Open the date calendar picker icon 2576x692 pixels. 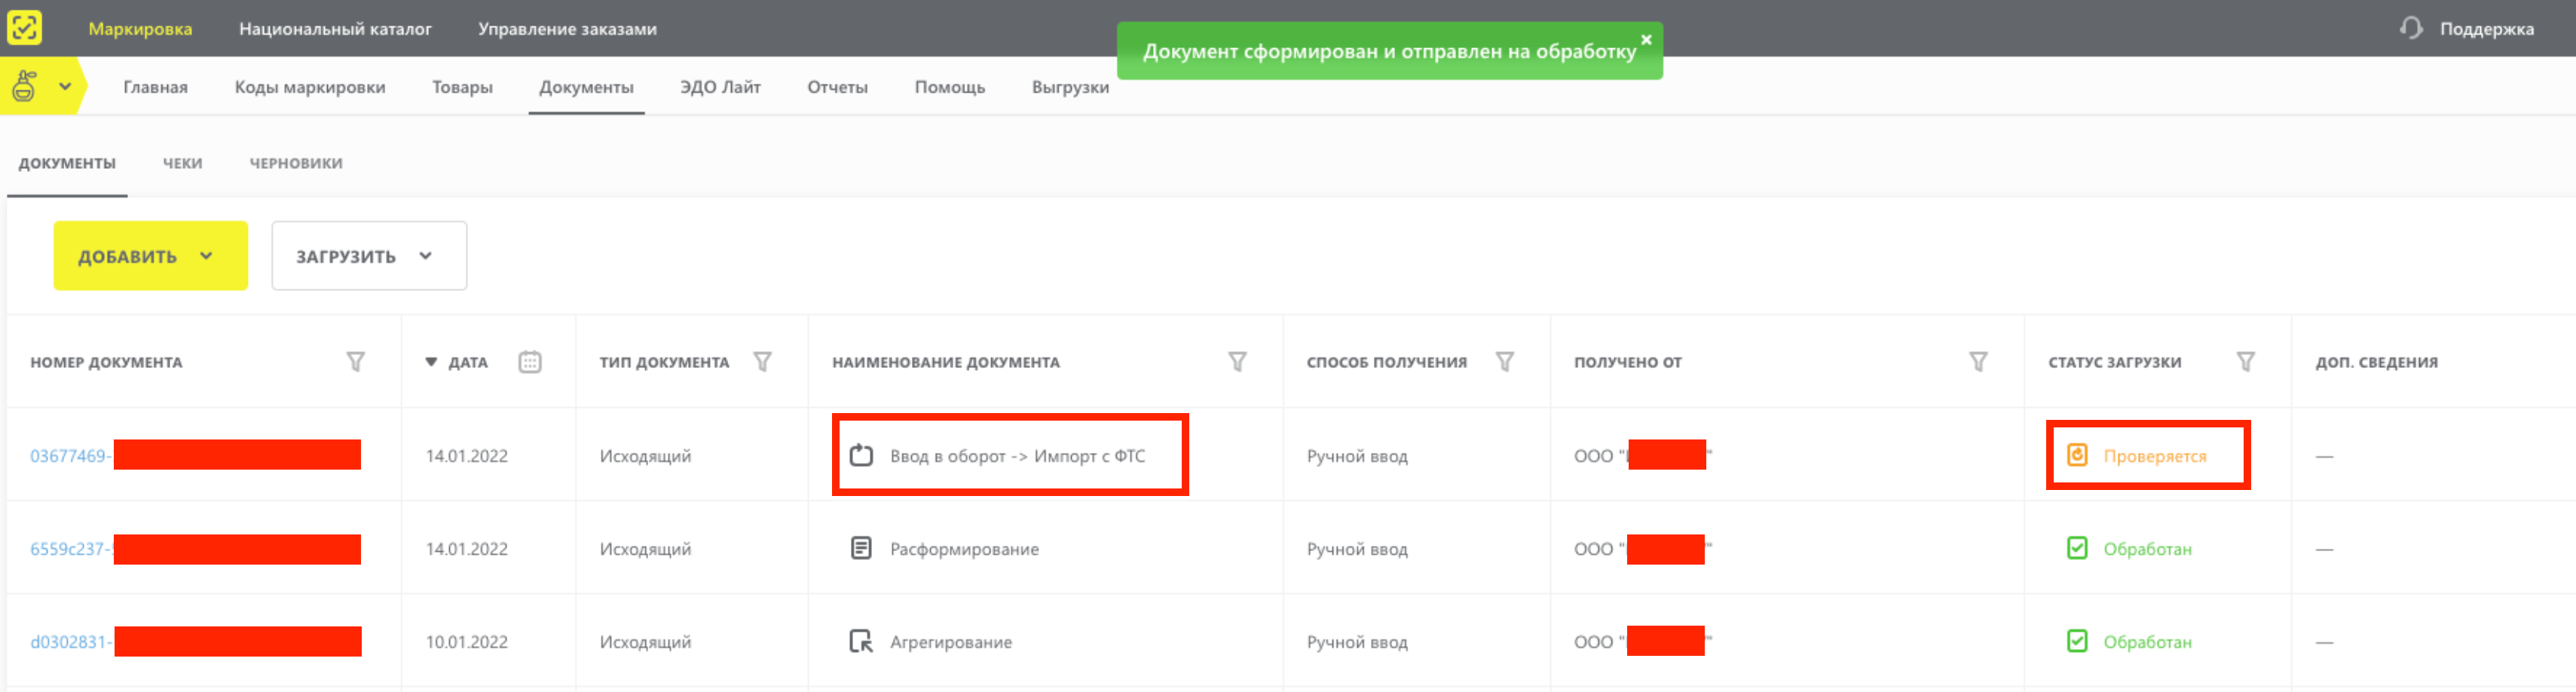530,362
